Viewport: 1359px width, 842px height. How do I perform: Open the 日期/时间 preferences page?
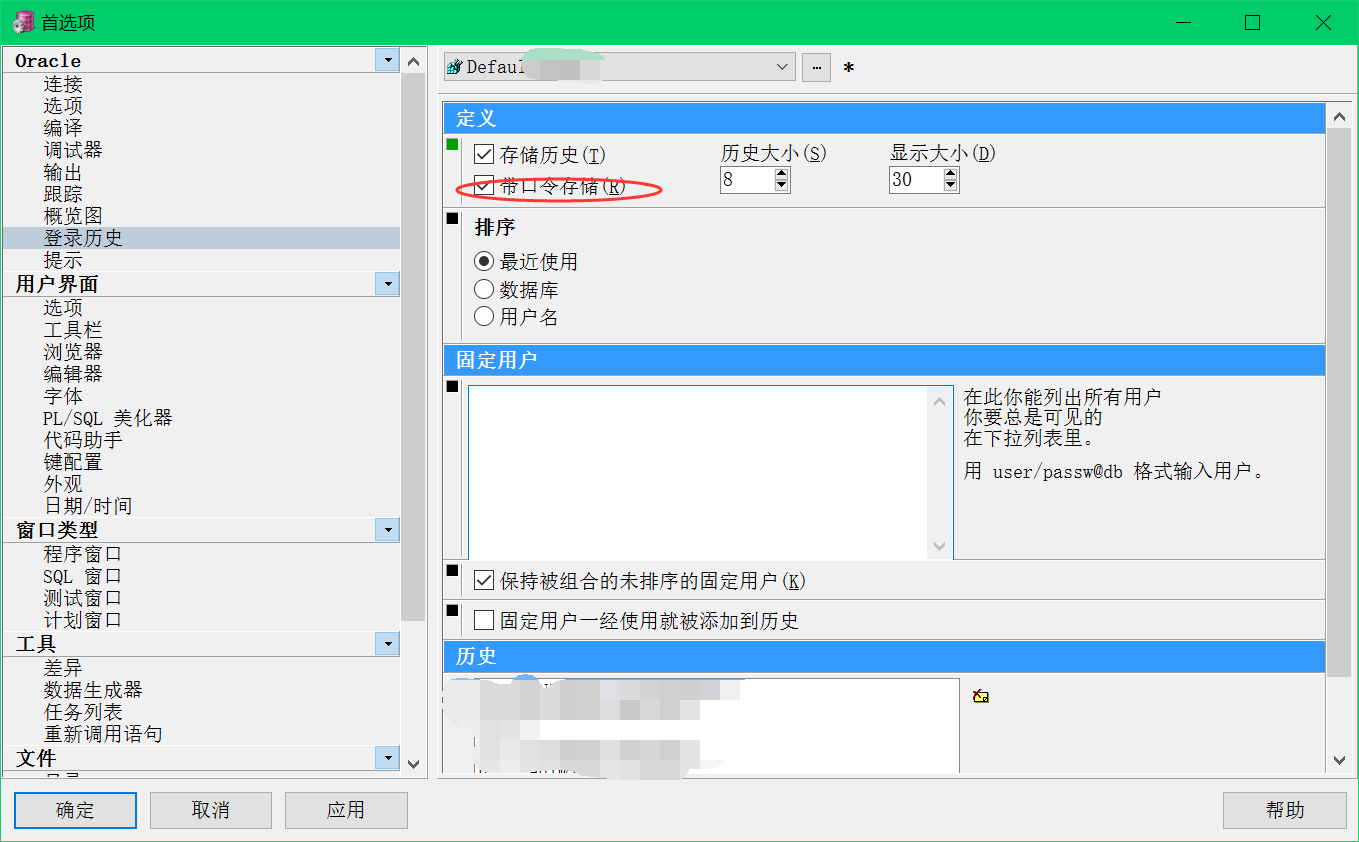tap(88, 506)
